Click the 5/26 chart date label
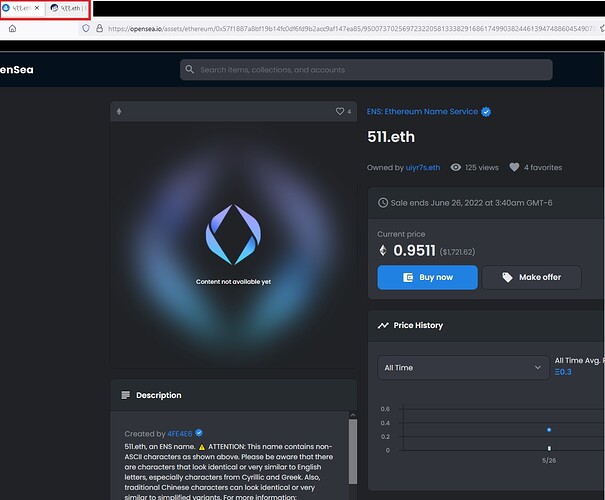 point(549,461)
